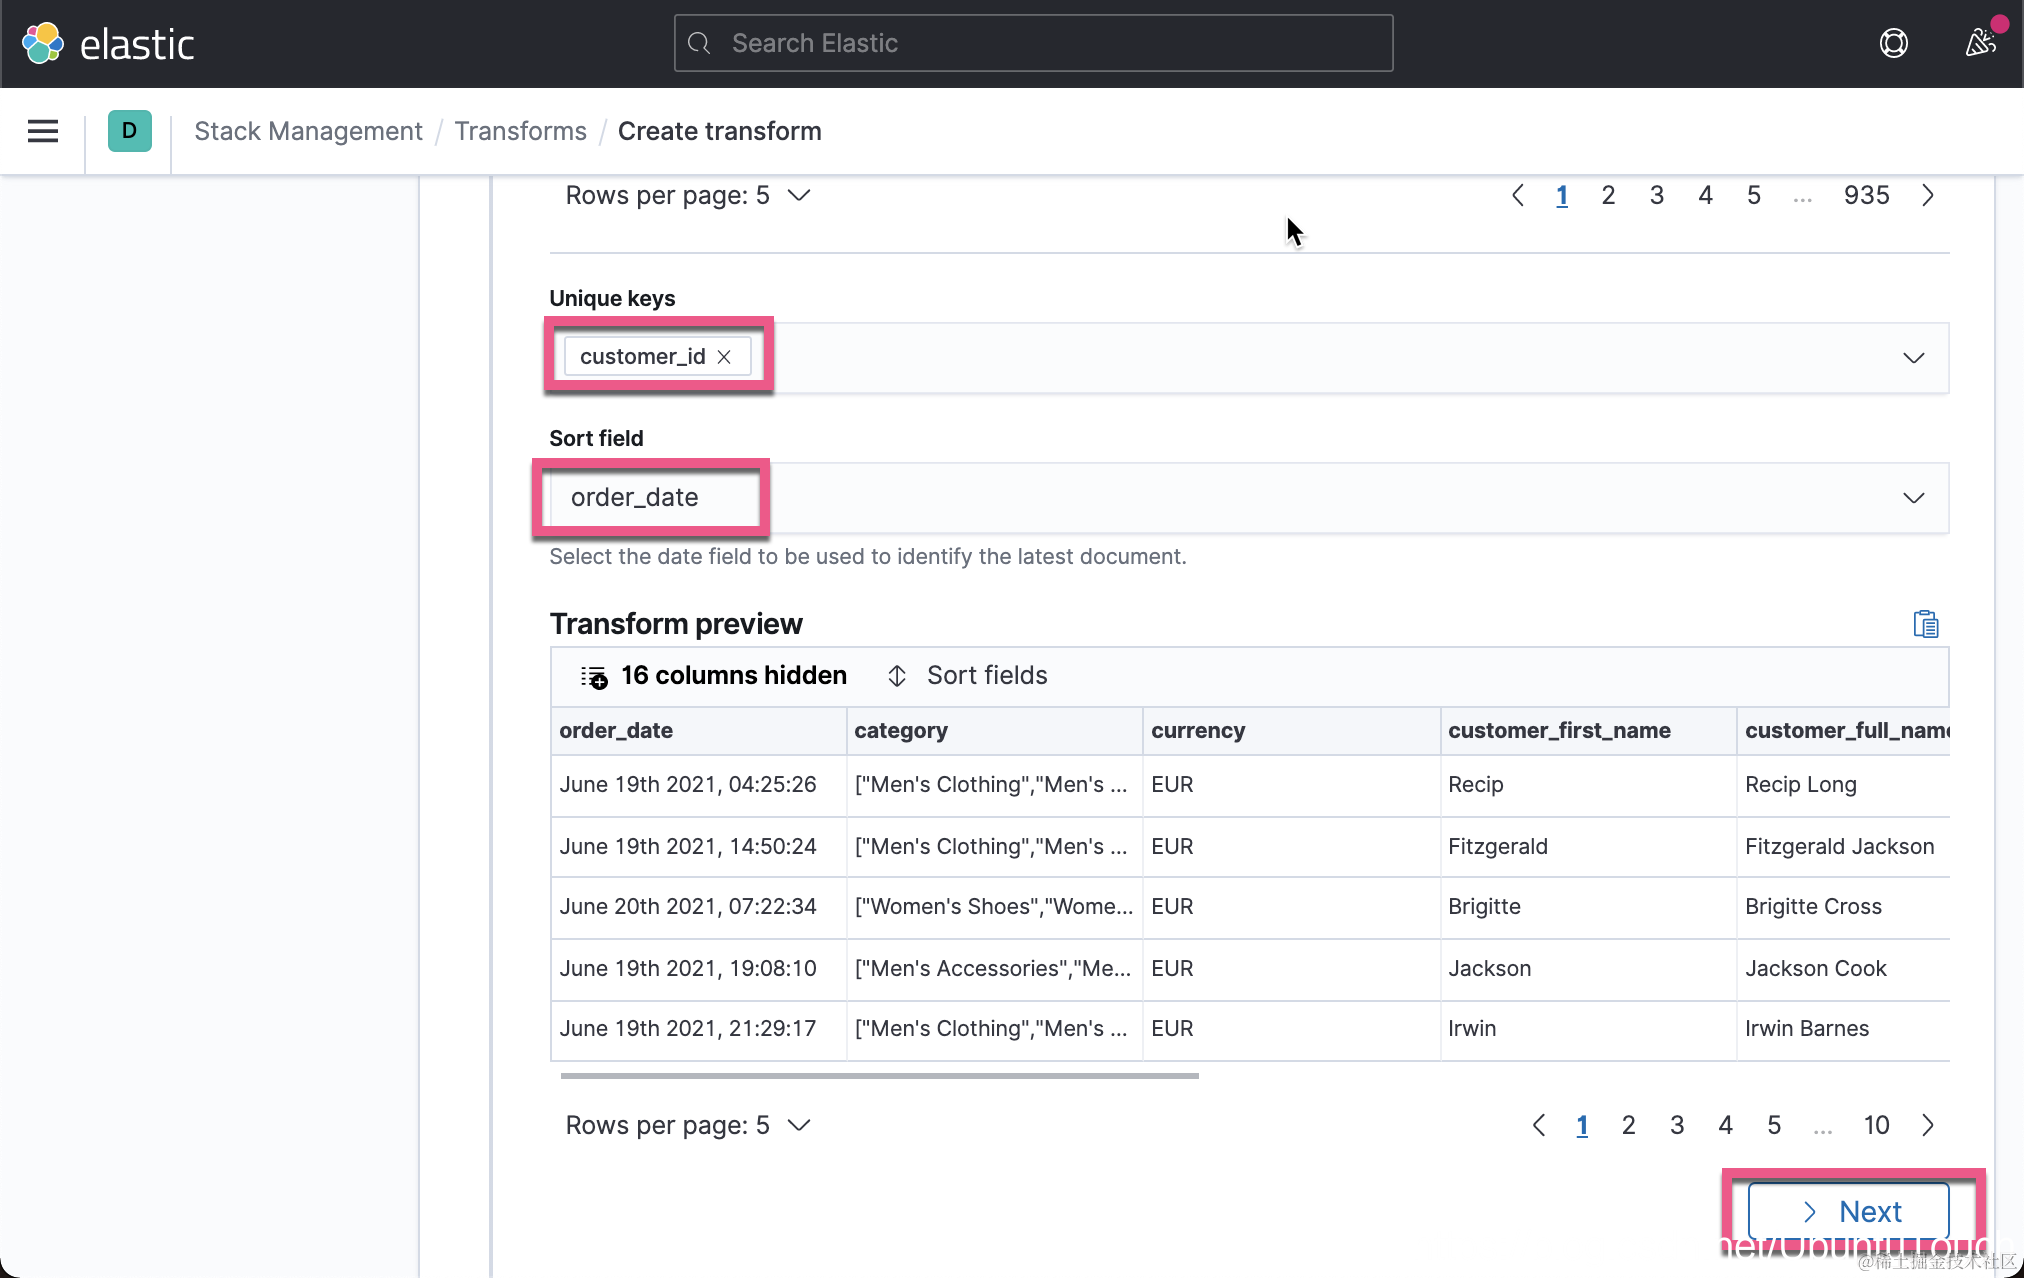The height and width of the screenshot is (1278, 2024).
Task: Open the help menu icon
Action: coord(1893,43)
